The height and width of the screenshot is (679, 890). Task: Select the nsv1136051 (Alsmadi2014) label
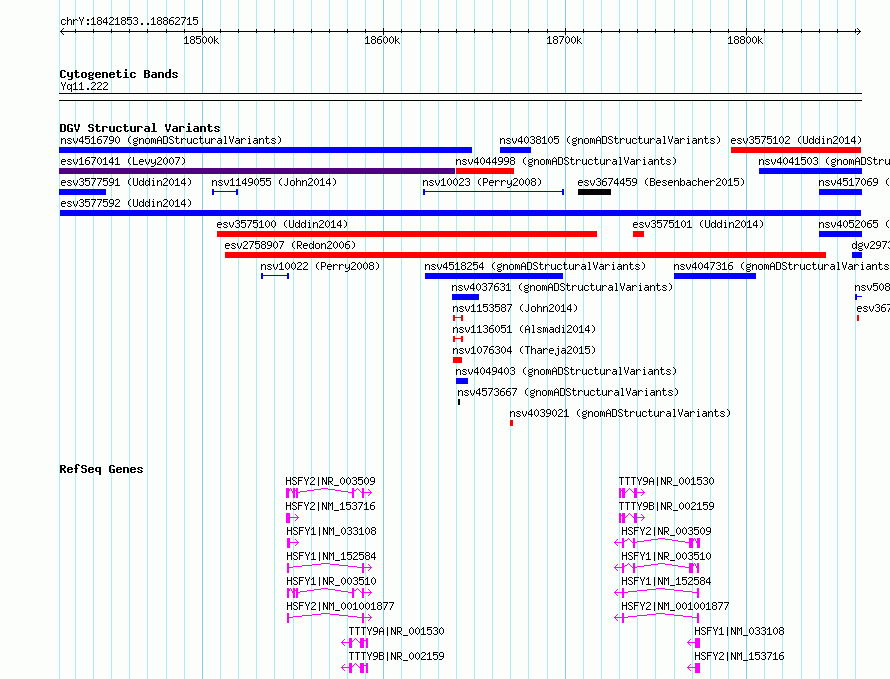pos(524,329)
